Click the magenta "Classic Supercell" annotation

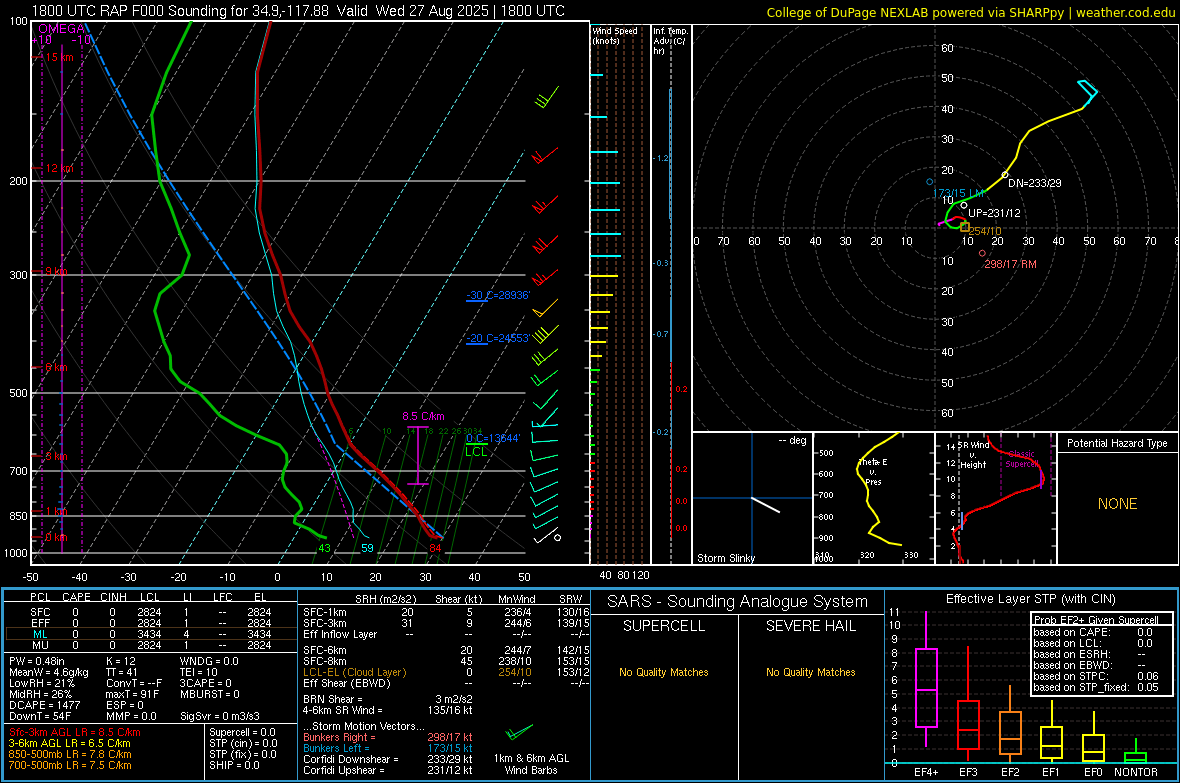[1021, 459]
